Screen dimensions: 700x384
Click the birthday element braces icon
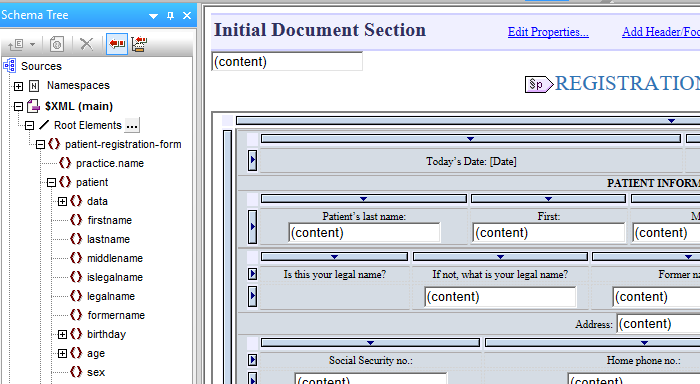point(76,334)
